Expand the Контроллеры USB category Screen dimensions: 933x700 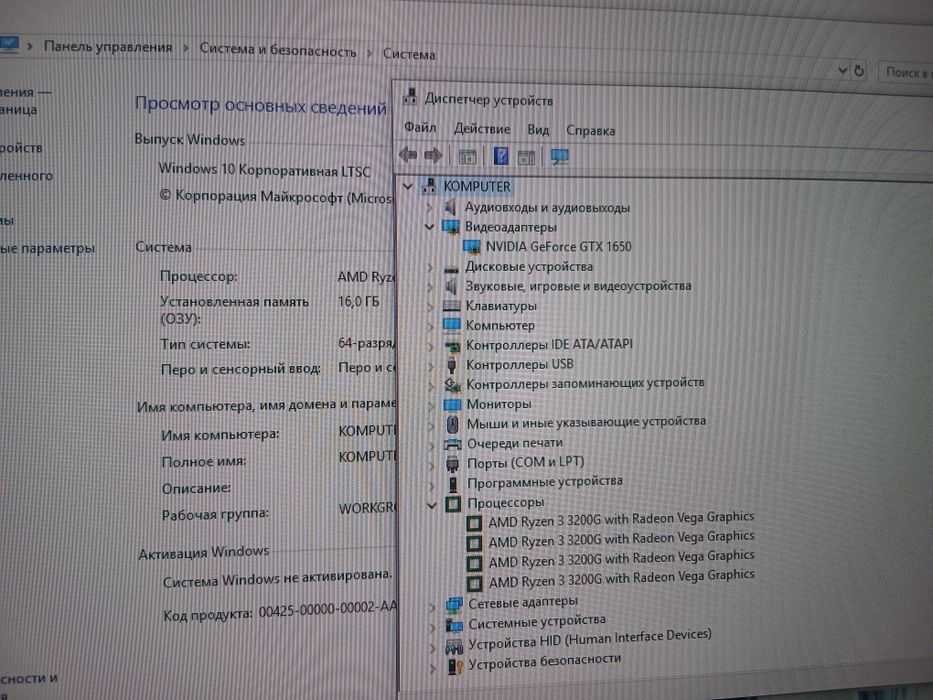pyautogui.click(x=431, y=366)
